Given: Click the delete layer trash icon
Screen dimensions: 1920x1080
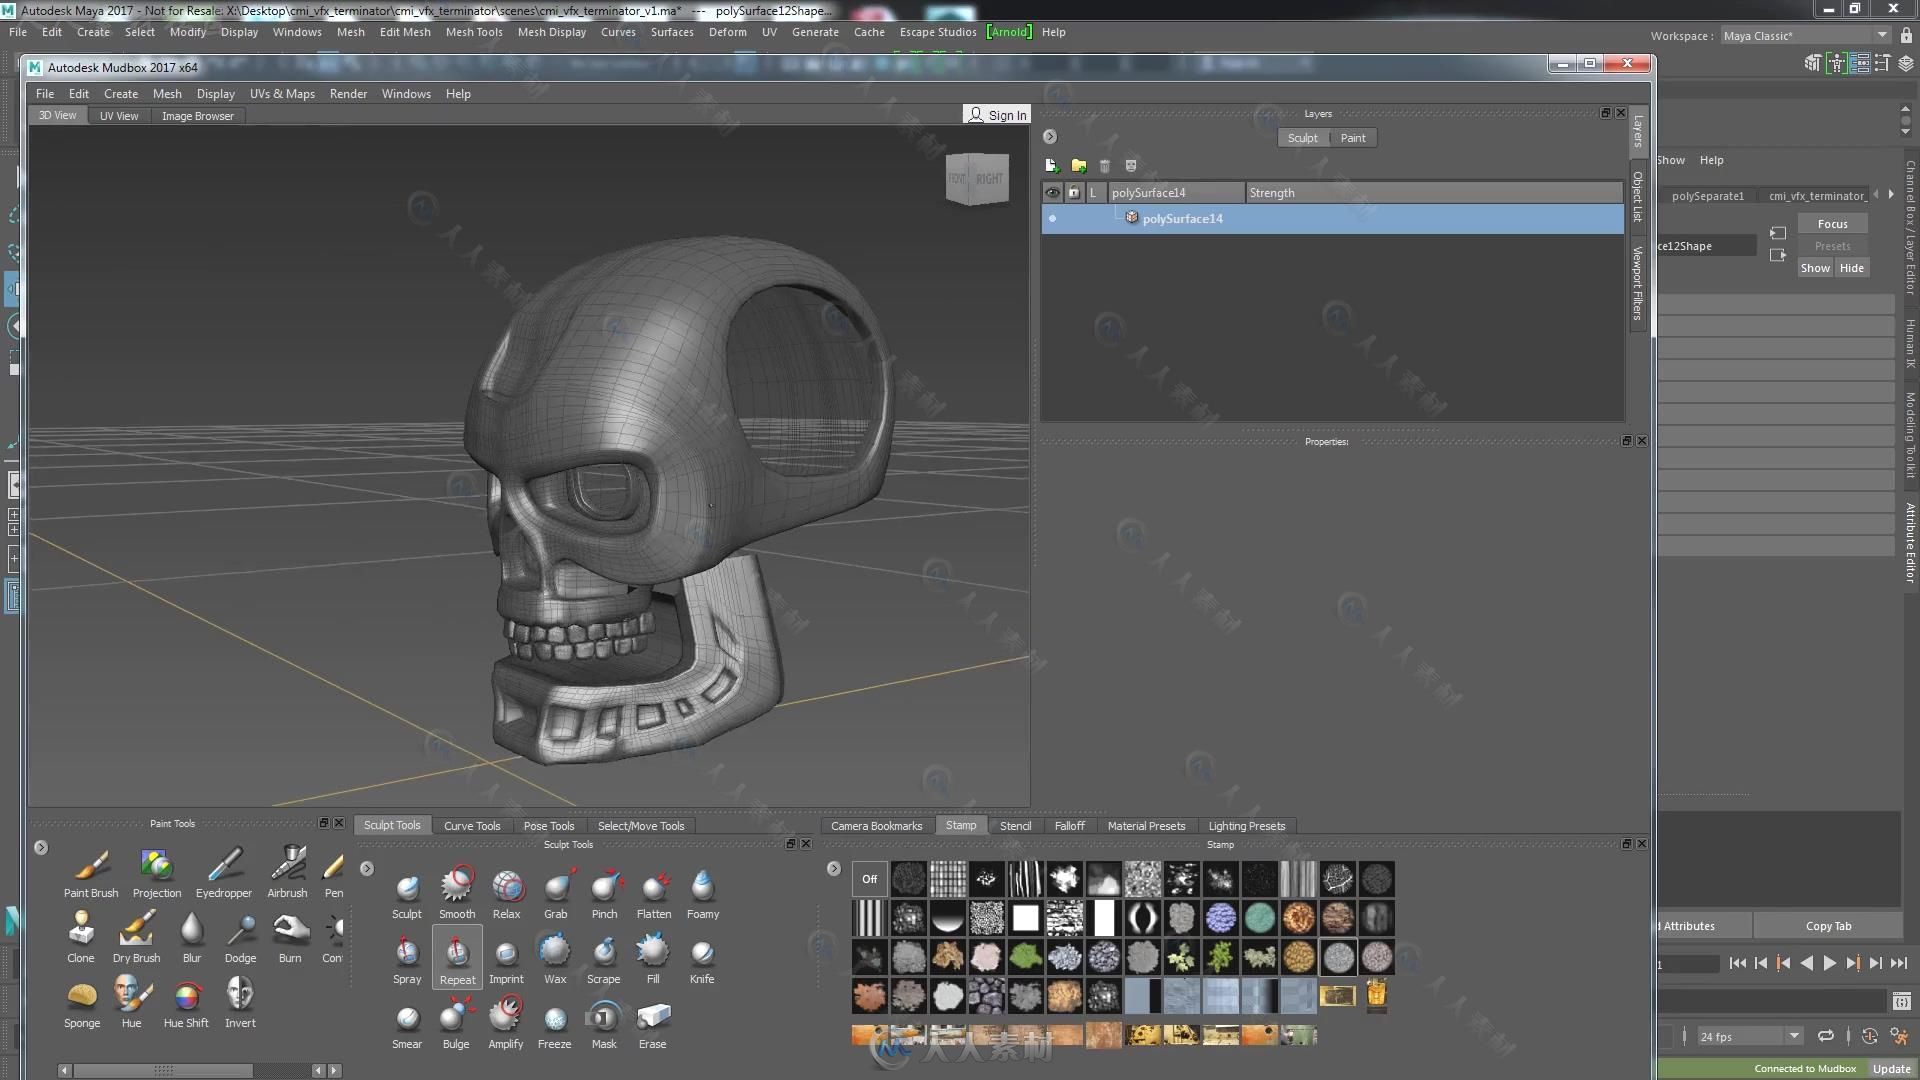Looking at the screenshot, I should coord(1105,165).
